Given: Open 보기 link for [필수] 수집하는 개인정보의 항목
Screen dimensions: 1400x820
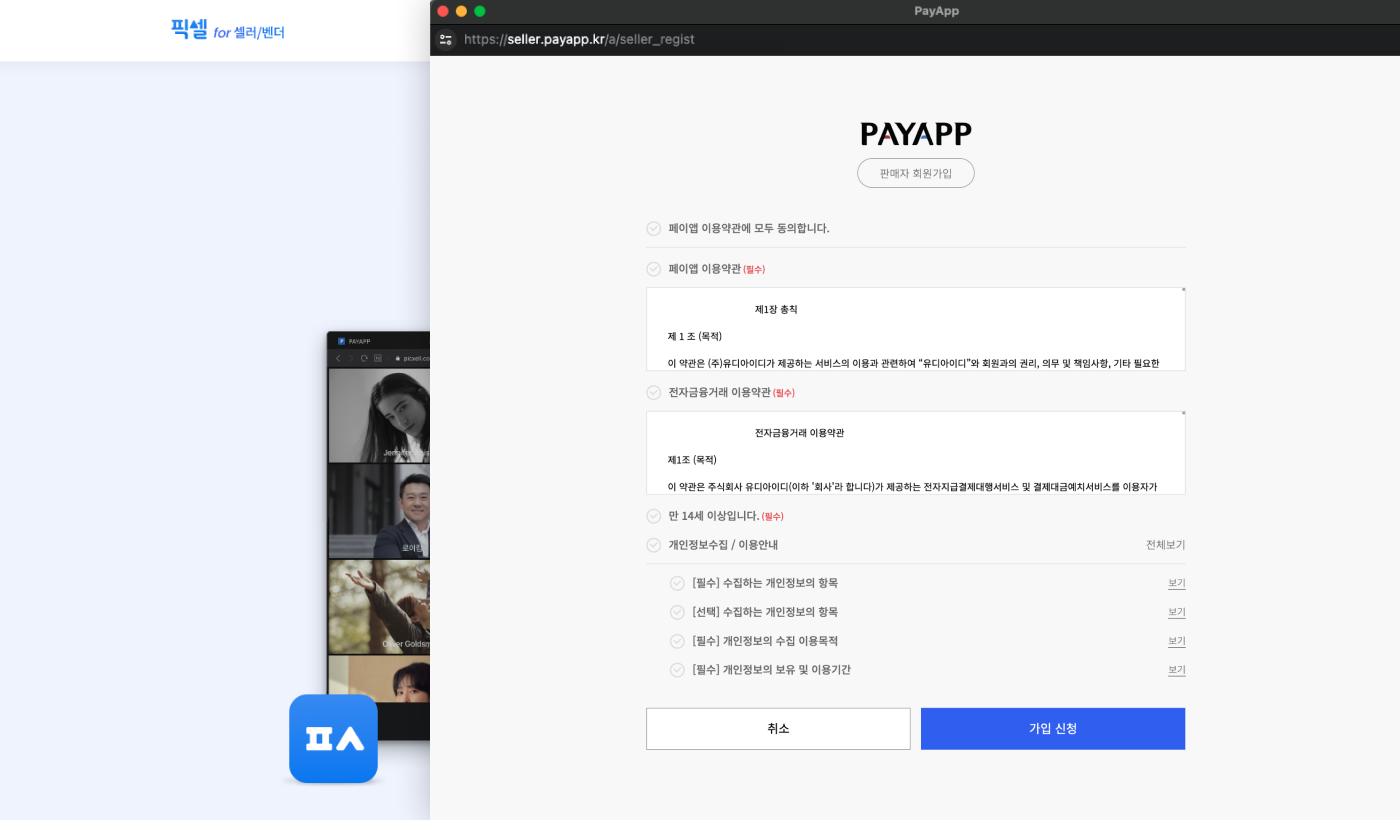Looking at the screenshot, I should coord(1176,583).
